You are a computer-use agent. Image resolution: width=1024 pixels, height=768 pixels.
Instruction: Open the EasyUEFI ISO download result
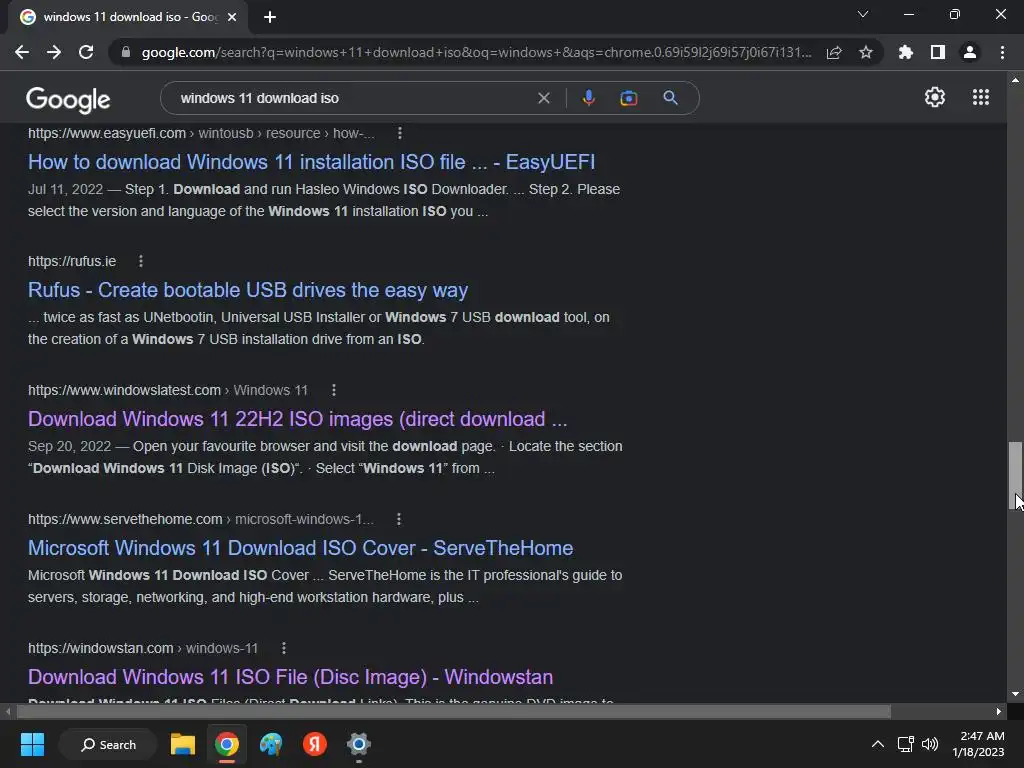[312, 162]
